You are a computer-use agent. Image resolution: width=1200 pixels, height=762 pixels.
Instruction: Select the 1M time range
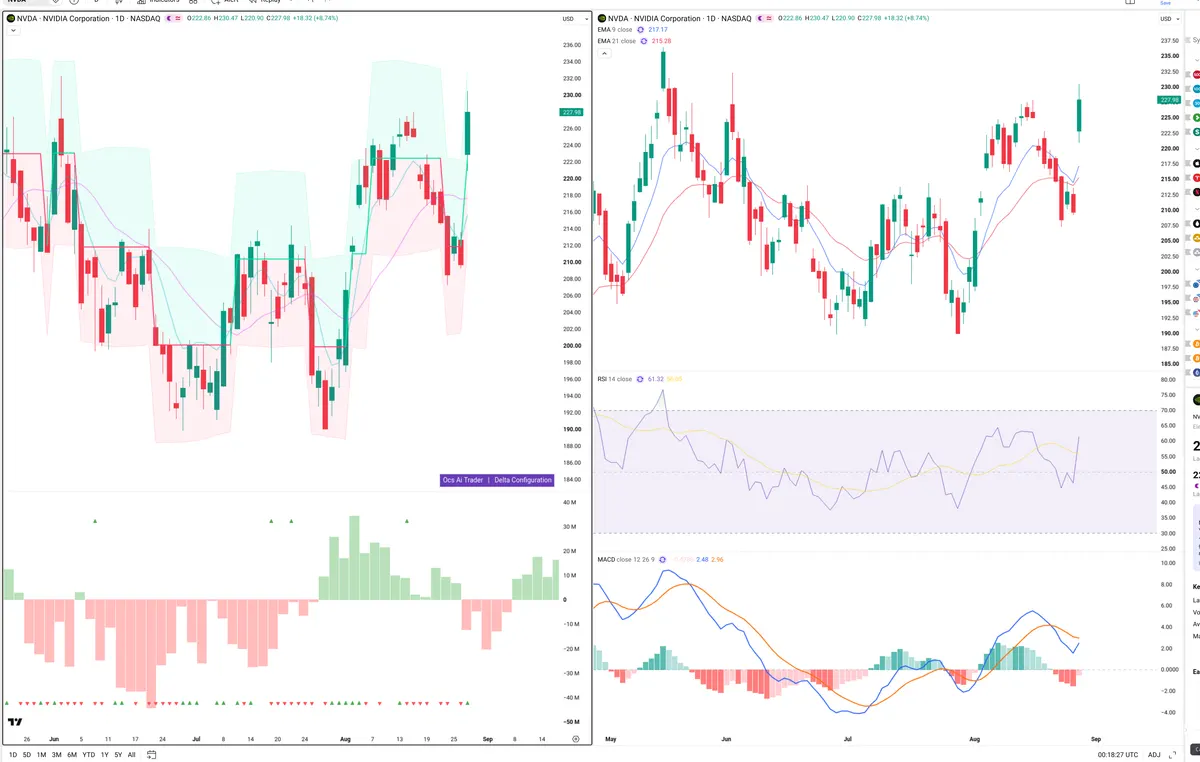[x=41, y=755]
